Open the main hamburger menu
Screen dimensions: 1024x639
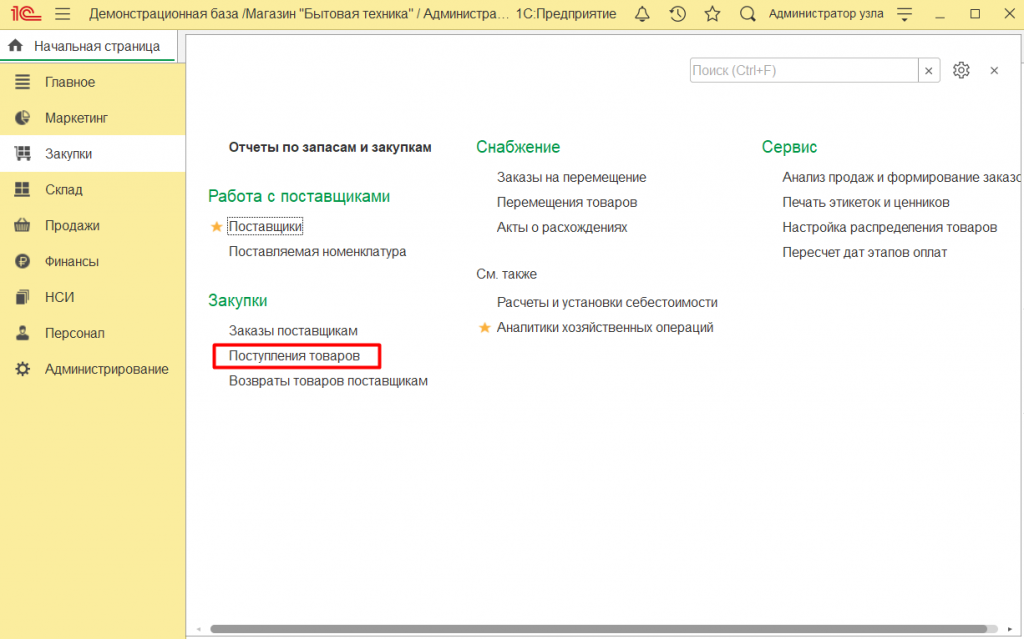pos(62,13)
